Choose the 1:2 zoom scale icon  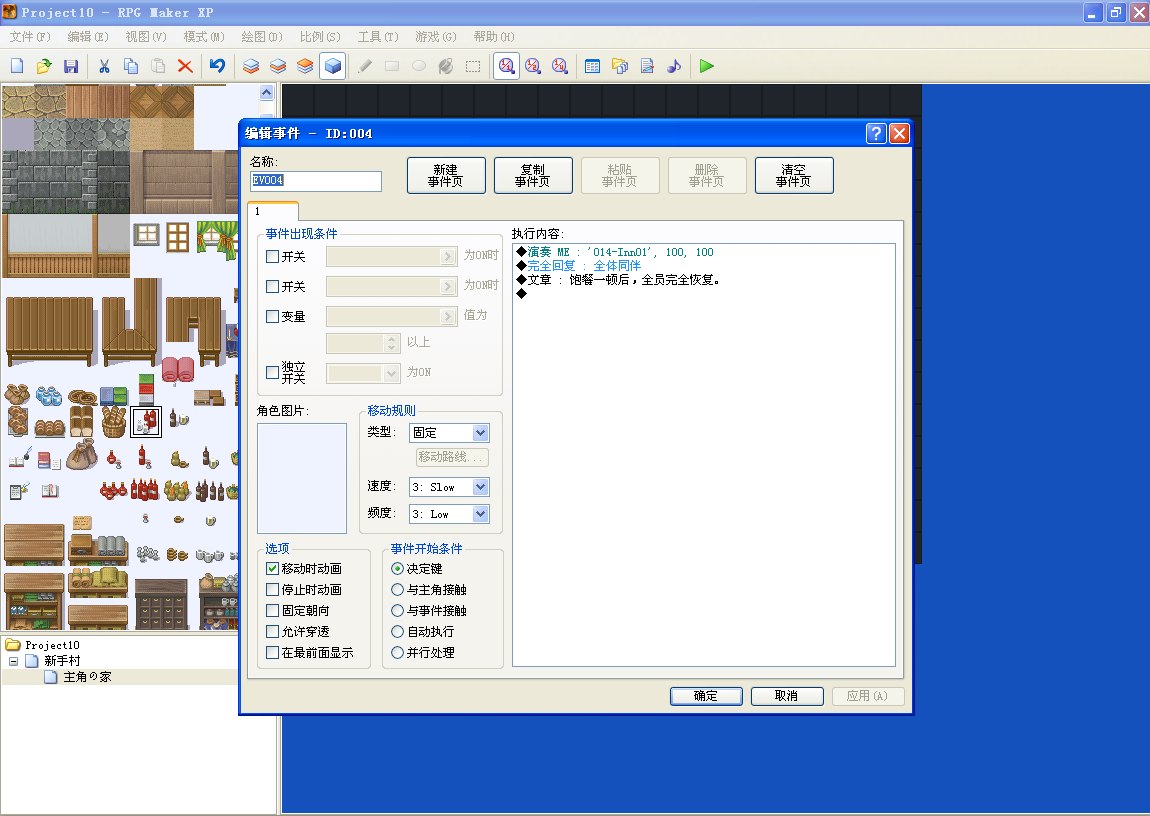(x=533, y=66)
